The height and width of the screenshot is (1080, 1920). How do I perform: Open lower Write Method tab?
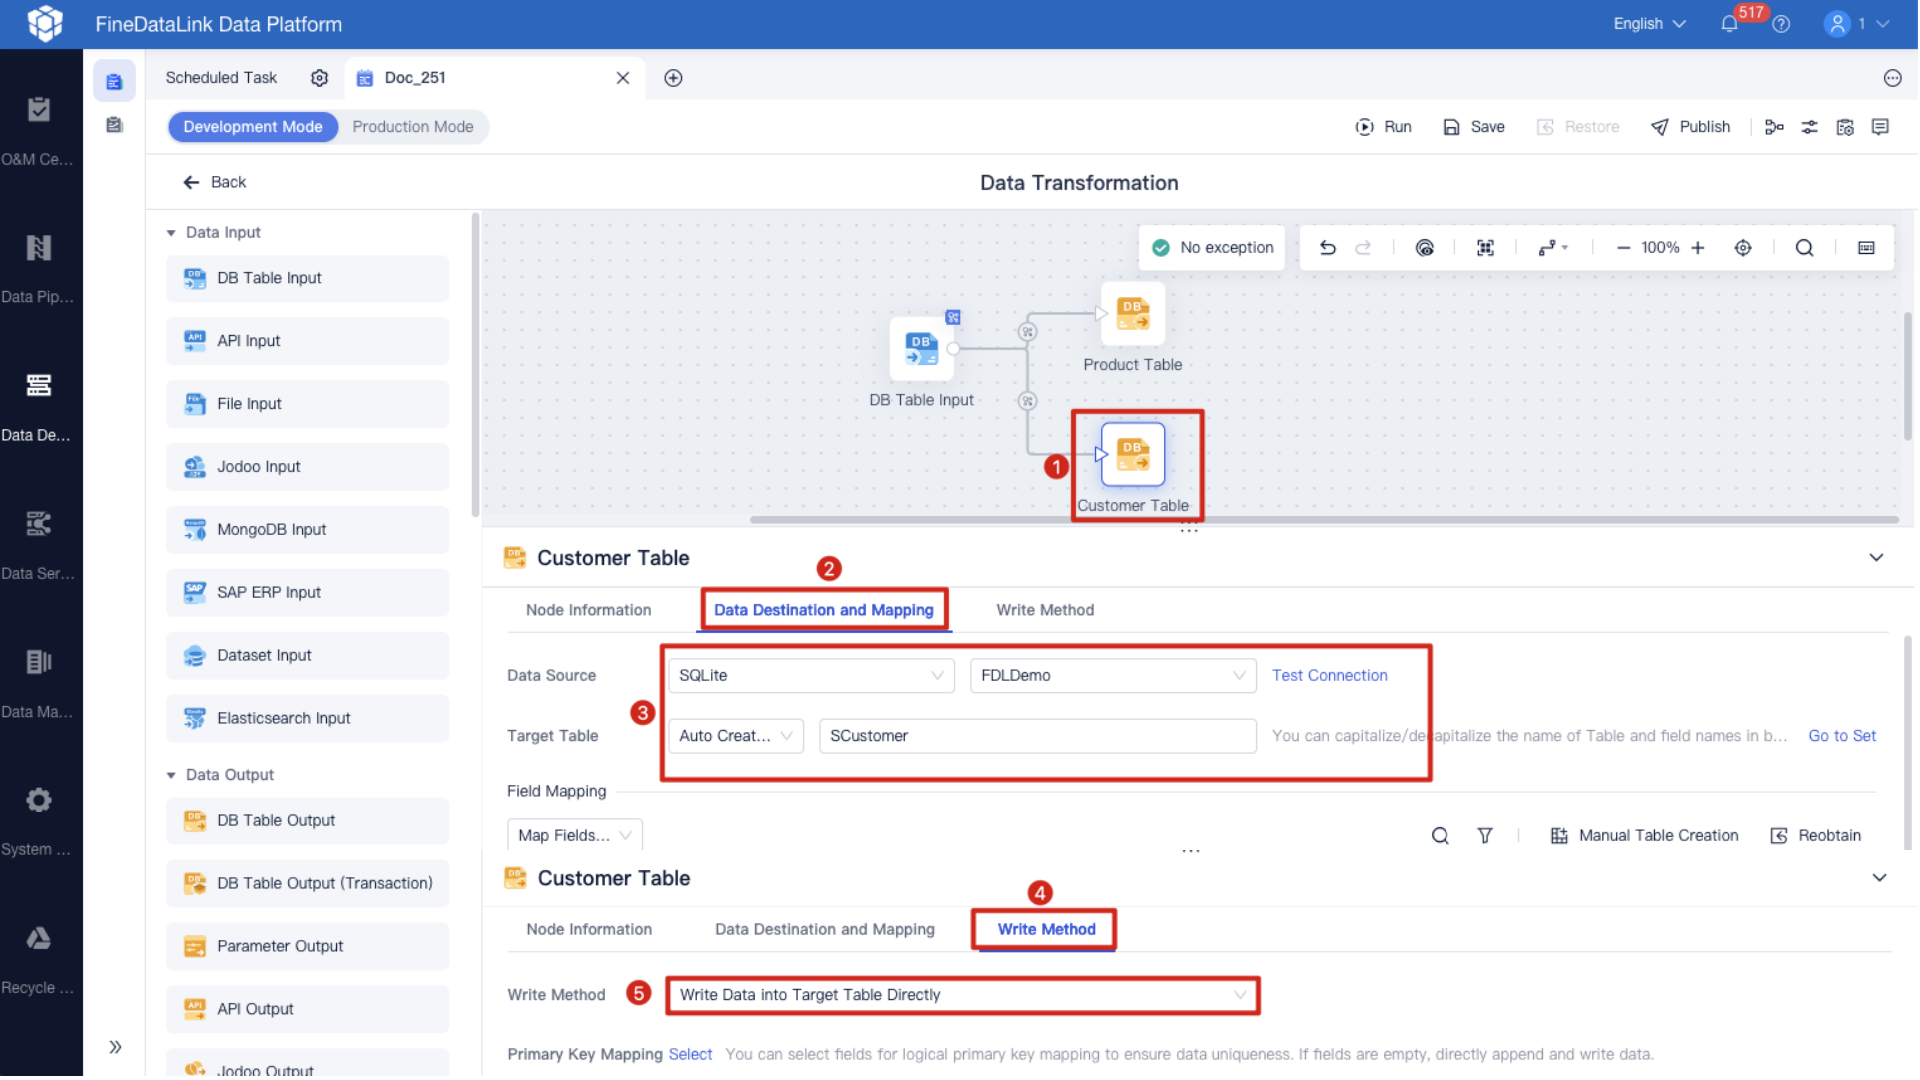click(x=1046, y=930)
